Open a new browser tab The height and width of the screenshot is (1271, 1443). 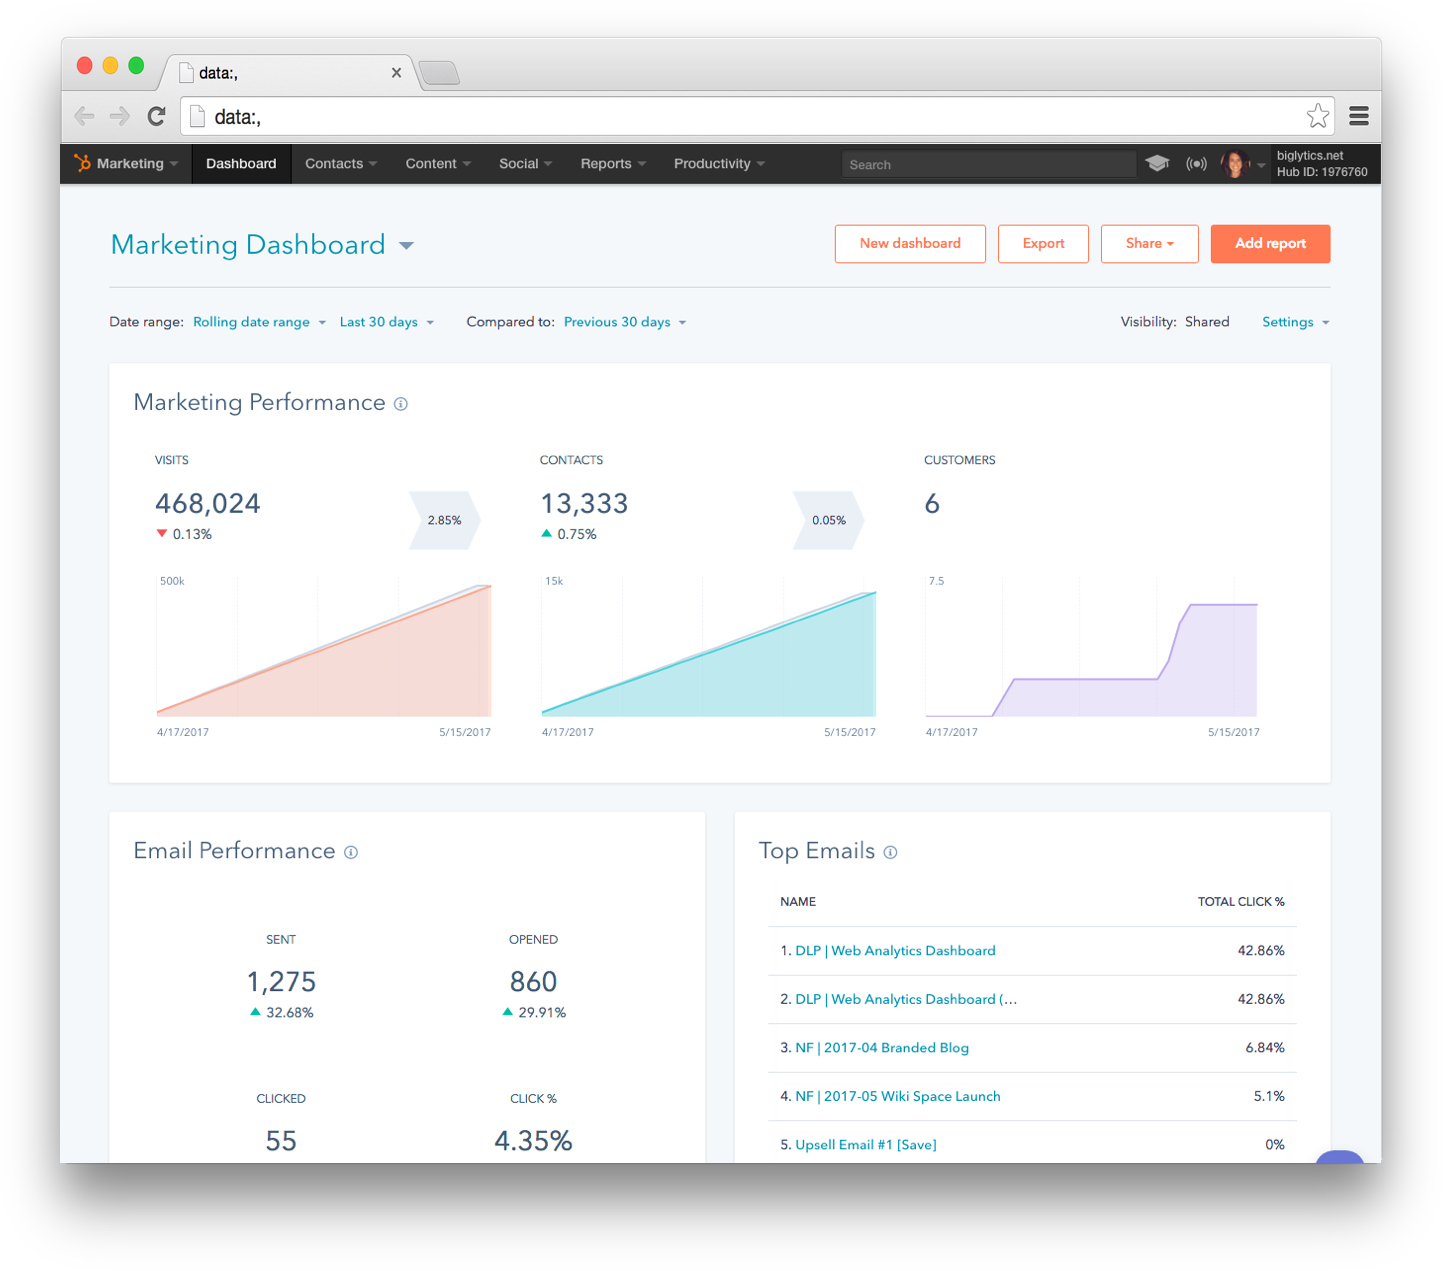439,73
